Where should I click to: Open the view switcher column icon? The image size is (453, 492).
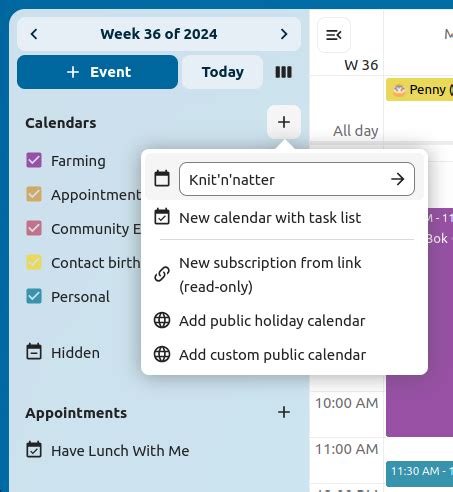pyautogui.click(x=284, y=72)
